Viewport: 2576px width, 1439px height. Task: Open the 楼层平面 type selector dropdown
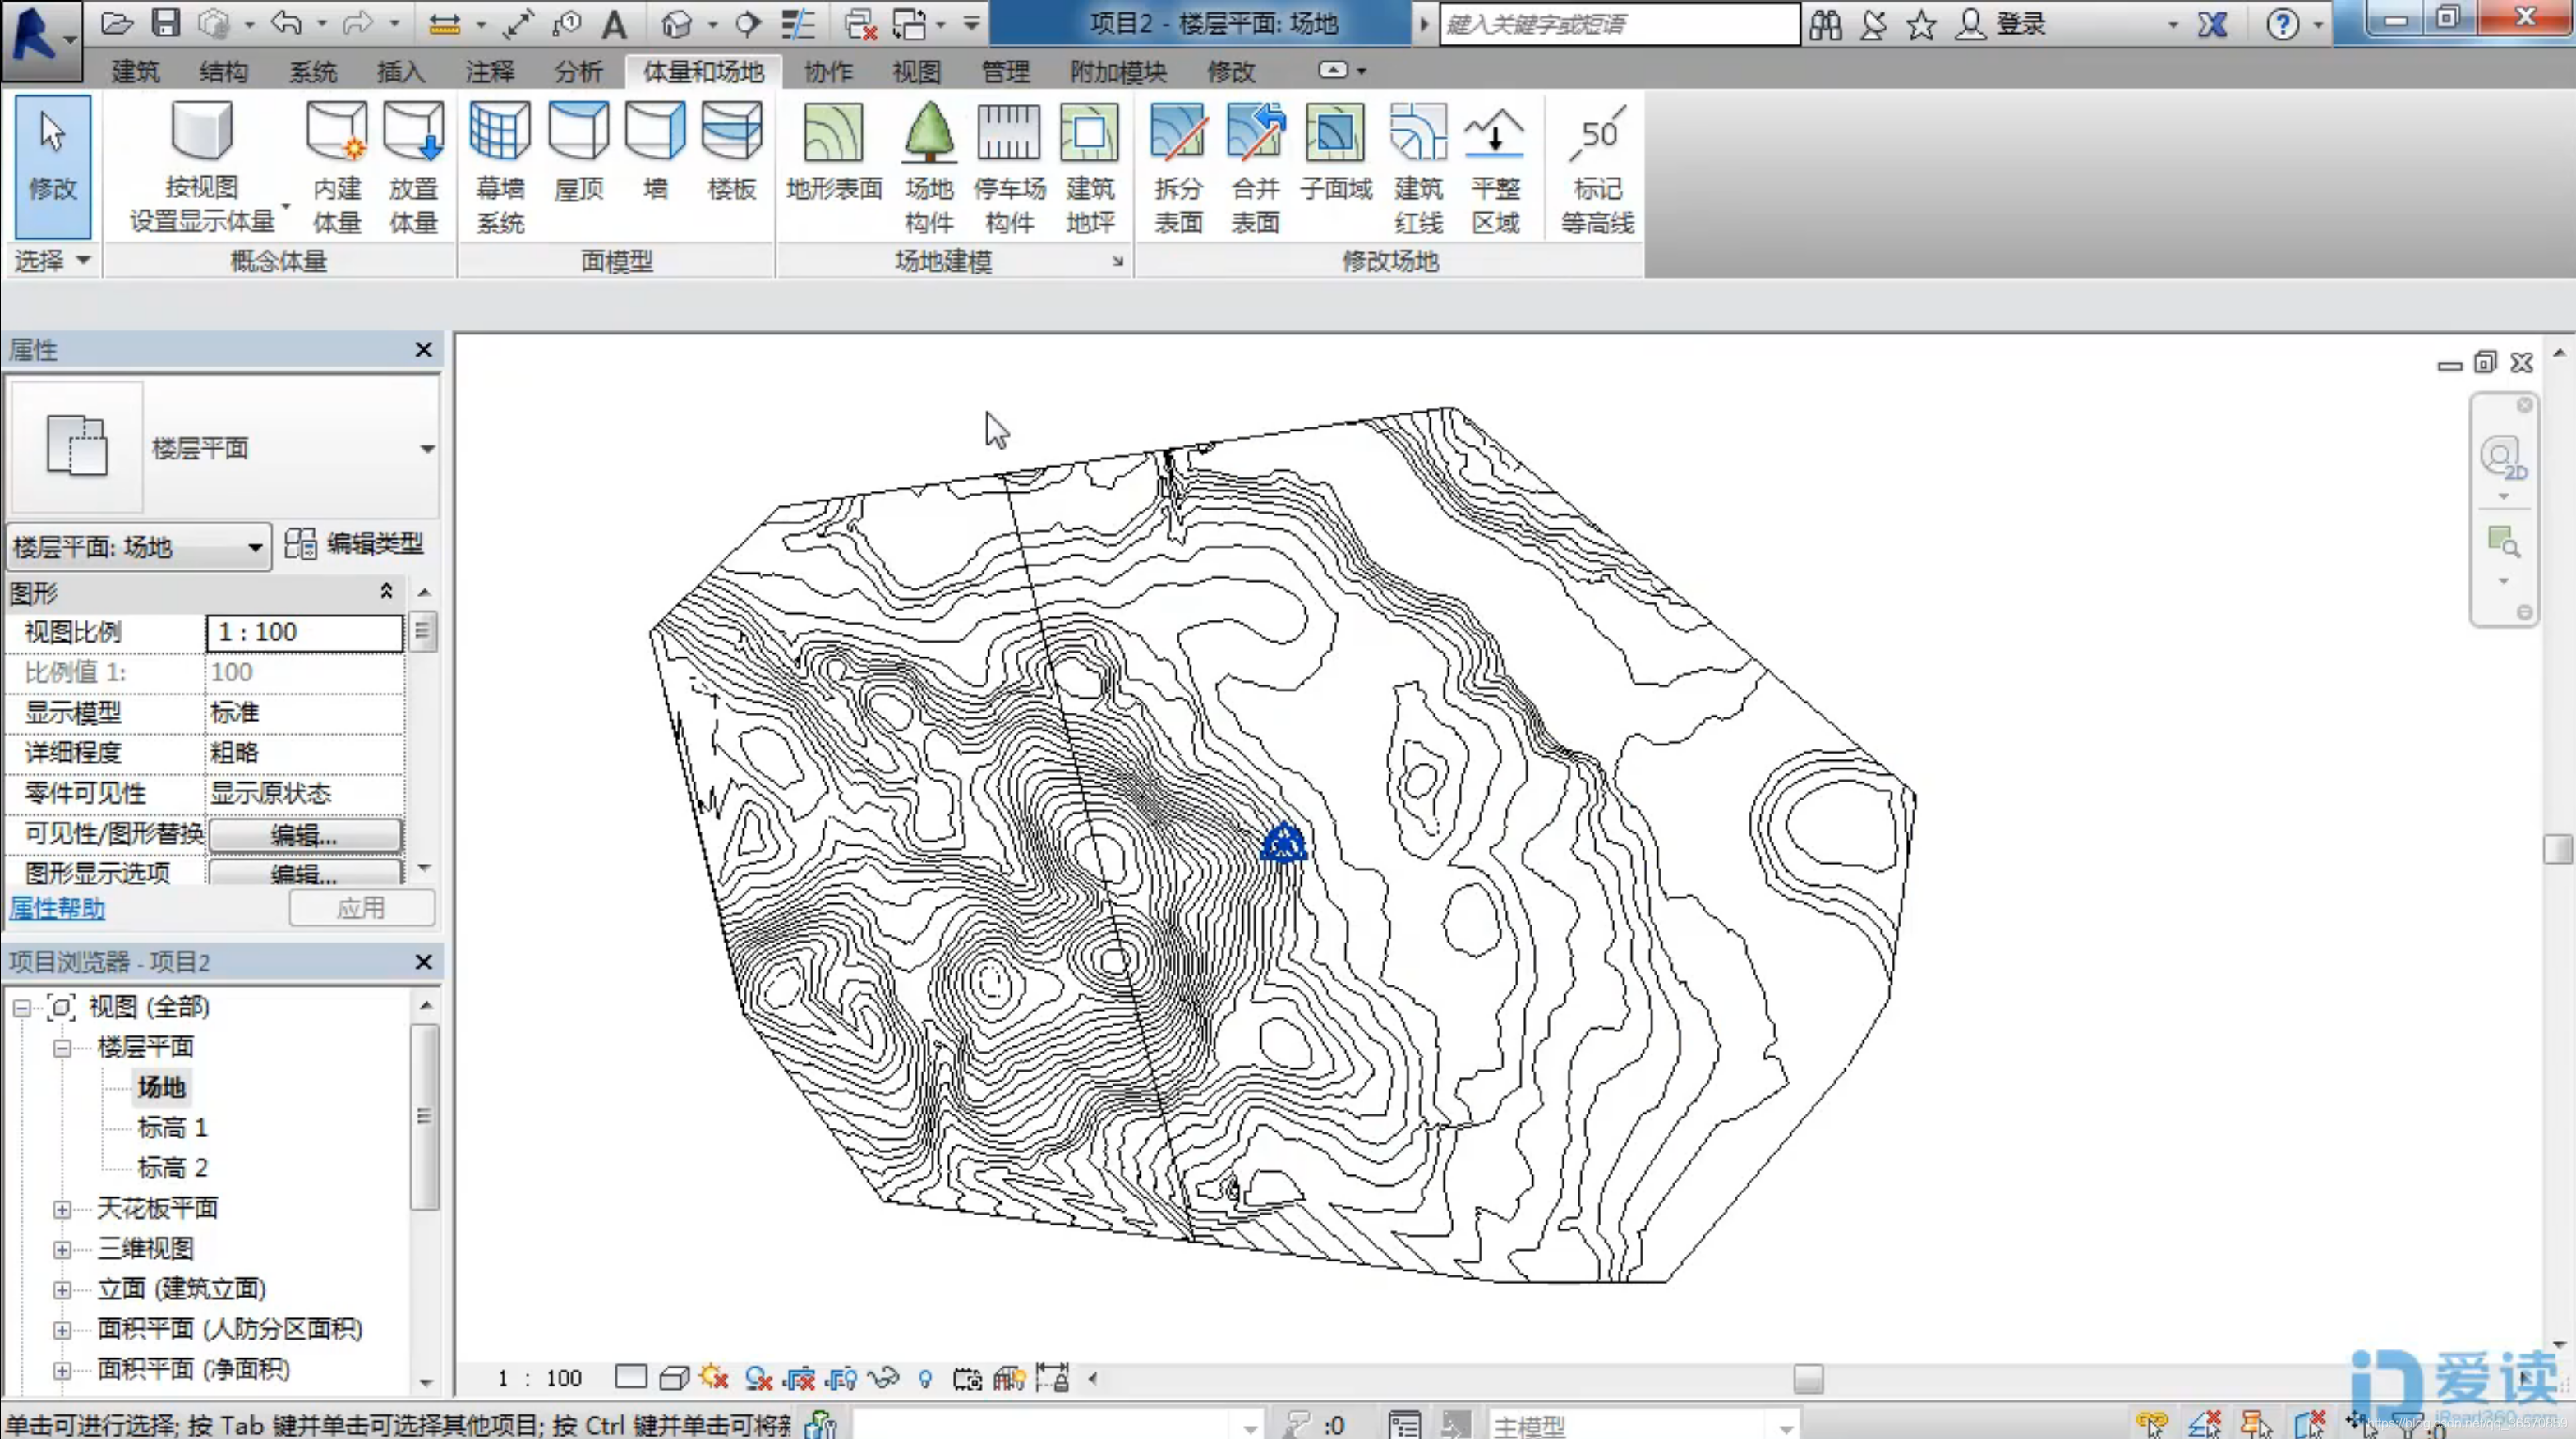427,448
